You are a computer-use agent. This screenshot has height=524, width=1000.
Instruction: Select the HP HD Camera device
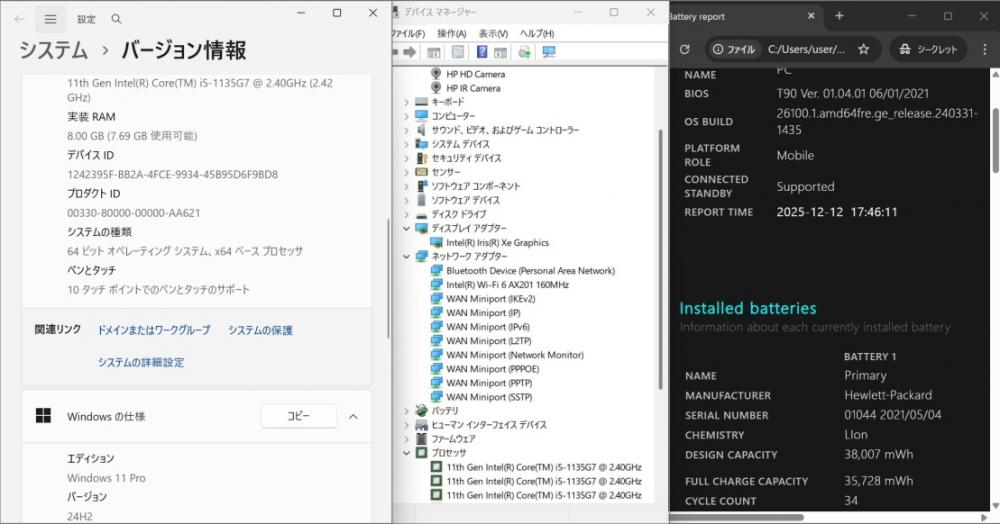click(x=475, y=74)
